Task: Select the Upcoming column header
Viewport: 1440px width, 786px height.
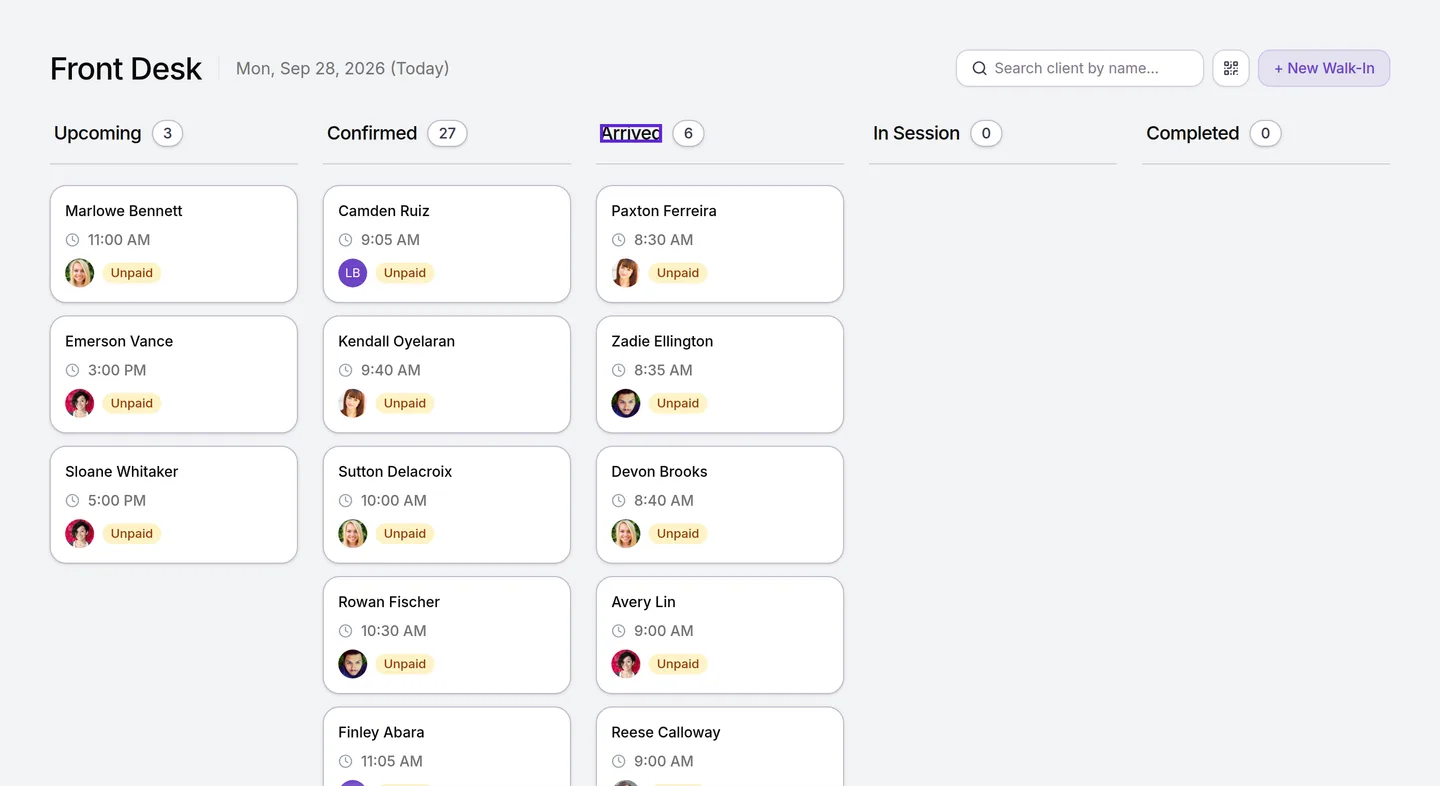Action: (x=98, y=133)
